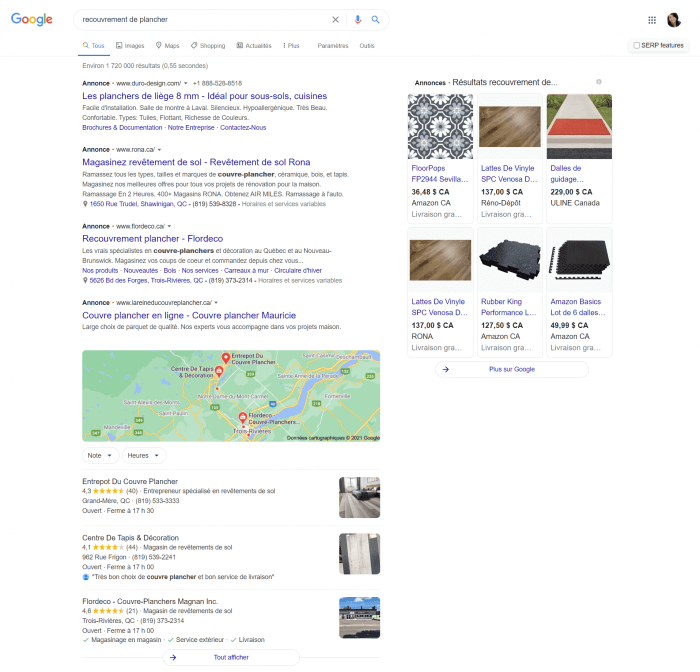Click the Google logo
Image resolution: width=700 pixels, height=672 pixels.
(x=32, y=19)
